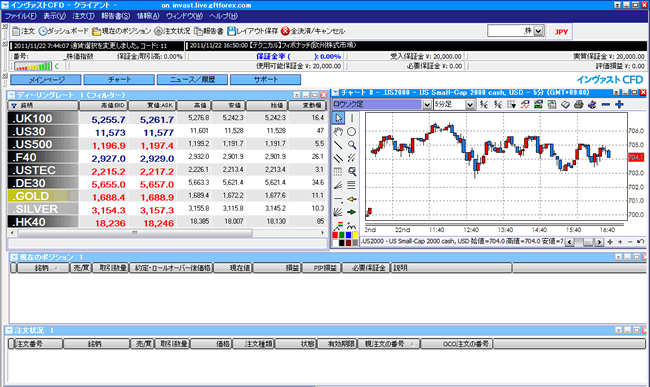Switch to the ニュース/履歴 tab
The width and height of the screenshot is (650, 387).
tap(192, 80)
